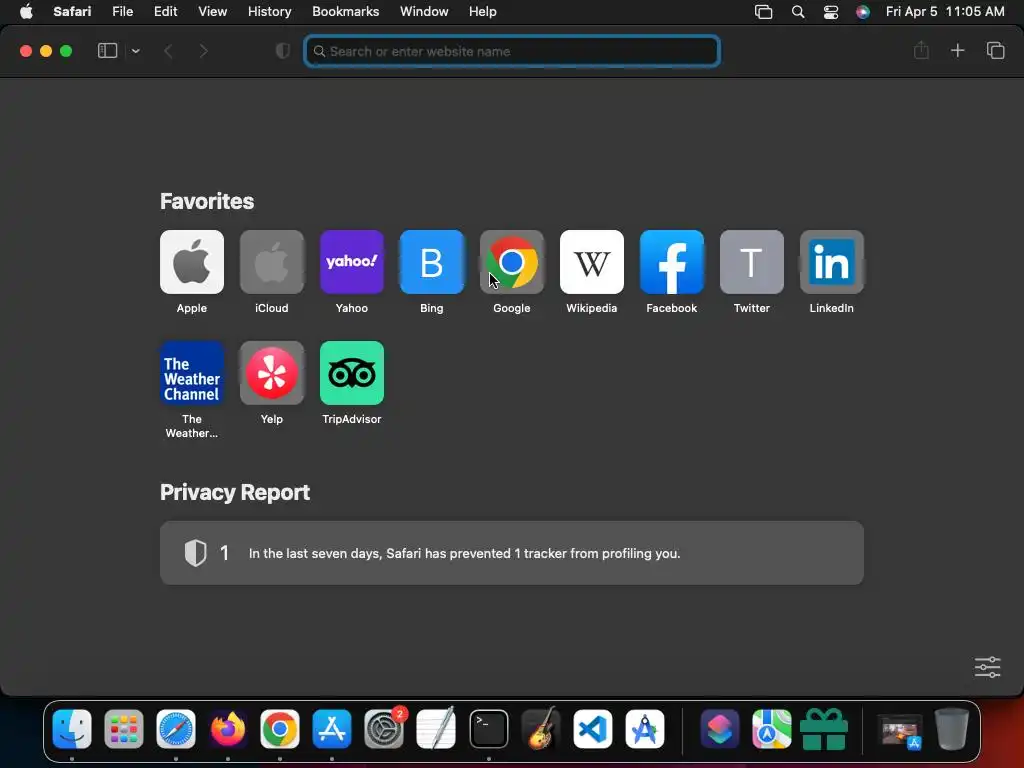Open App Store from the Dock
The height and width of the screenshot is (768, 1024).
pos(332,729)
